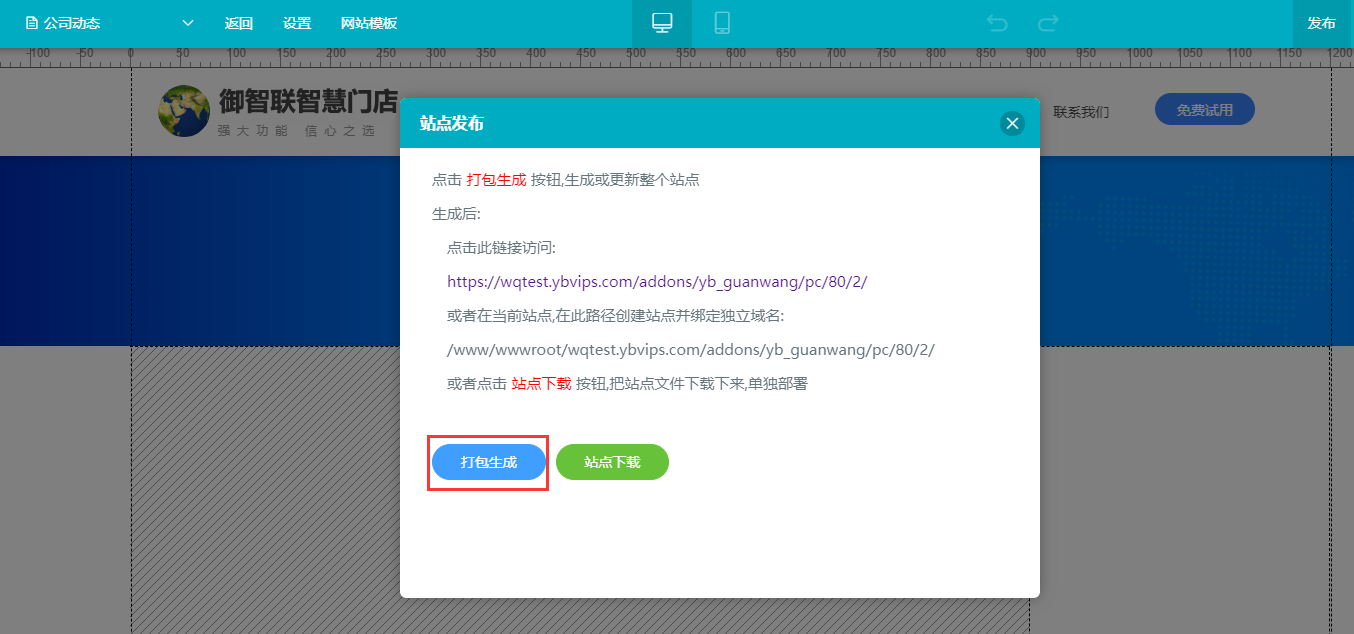Viewport: 1354px width, 634px height.
Task: Click the globe logo of the website
Action: 184,111
